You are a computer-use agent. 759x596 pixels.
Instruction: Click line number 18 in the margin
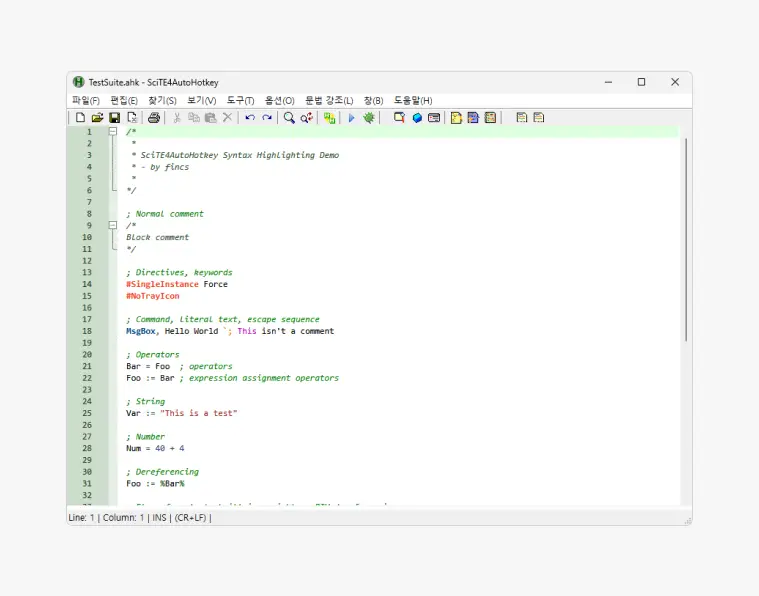[x=87, y=331]
